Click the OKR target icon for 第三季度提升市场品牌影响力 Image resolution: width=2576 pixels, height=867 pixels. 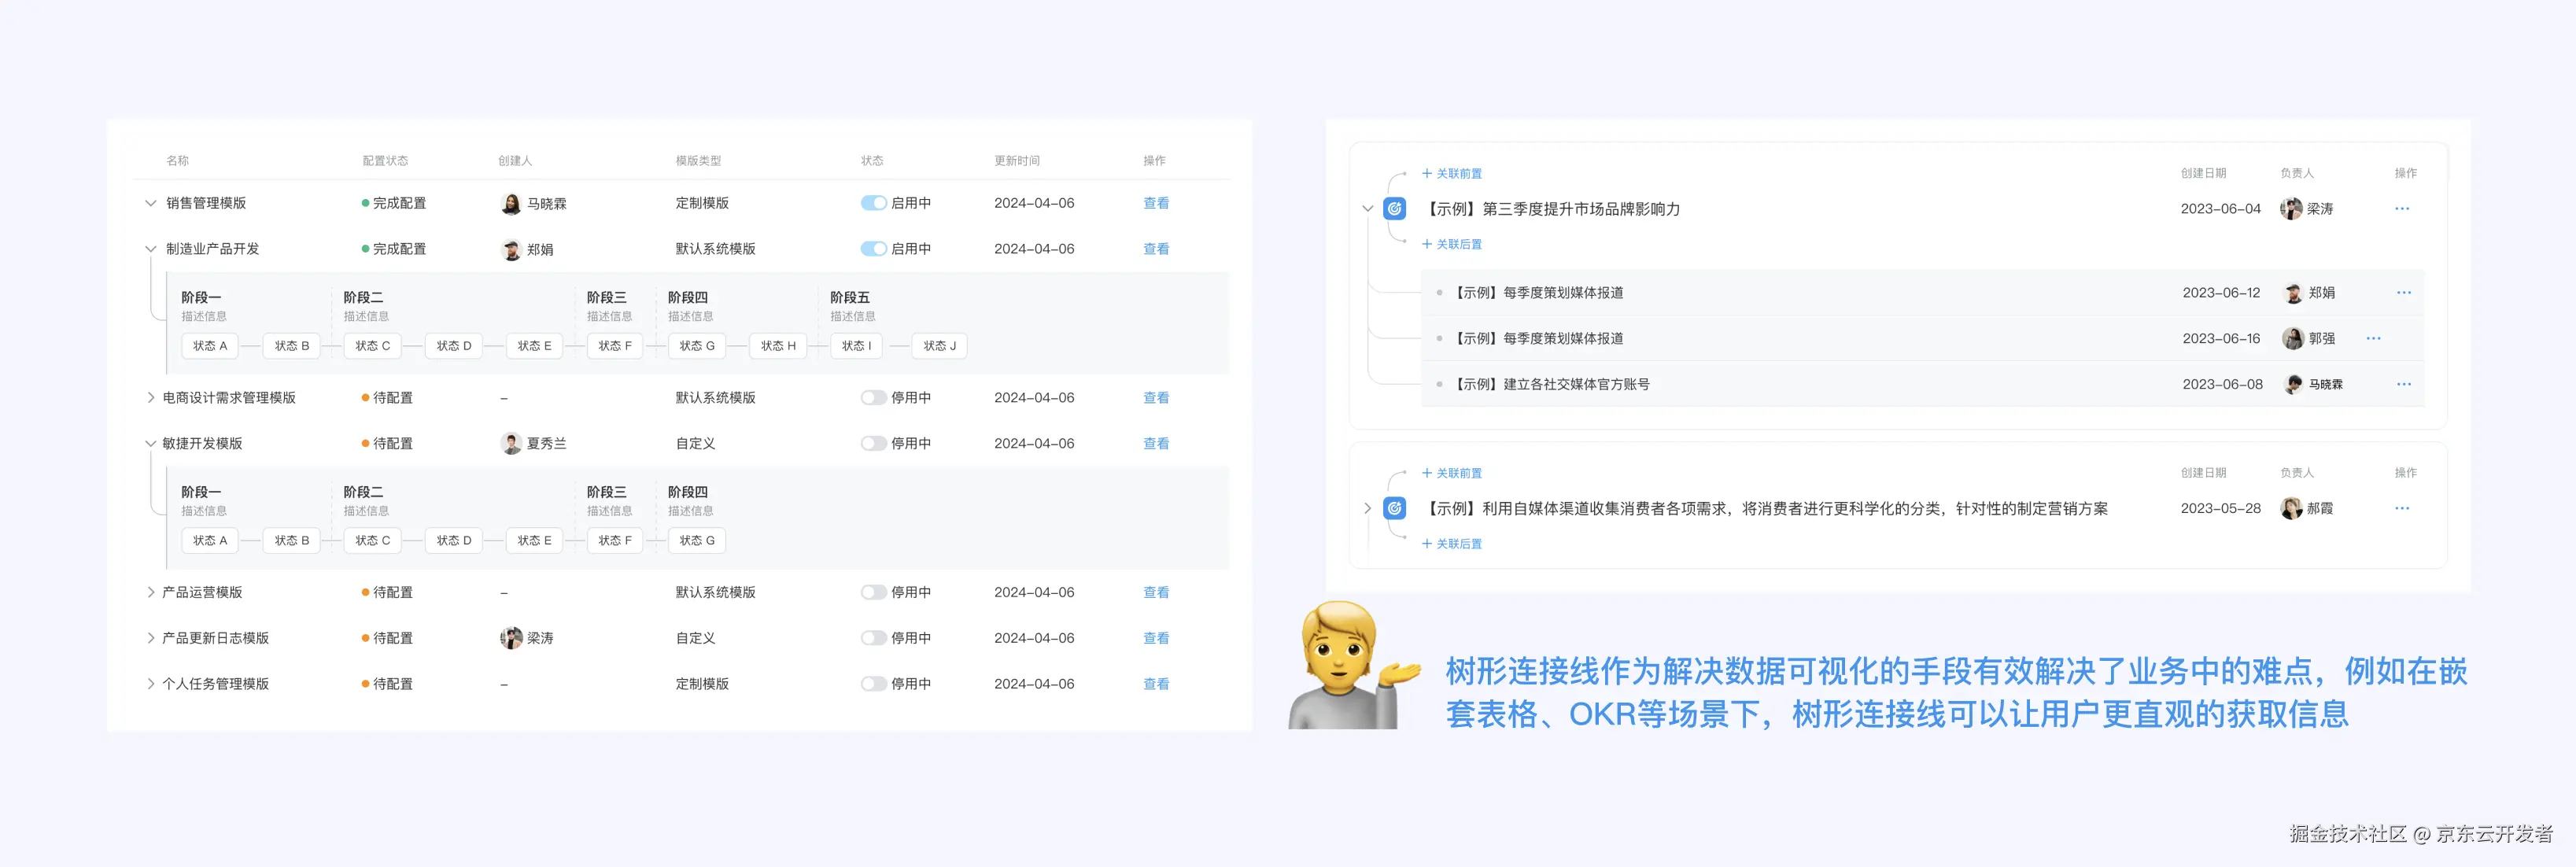[x=1394, y=209]
